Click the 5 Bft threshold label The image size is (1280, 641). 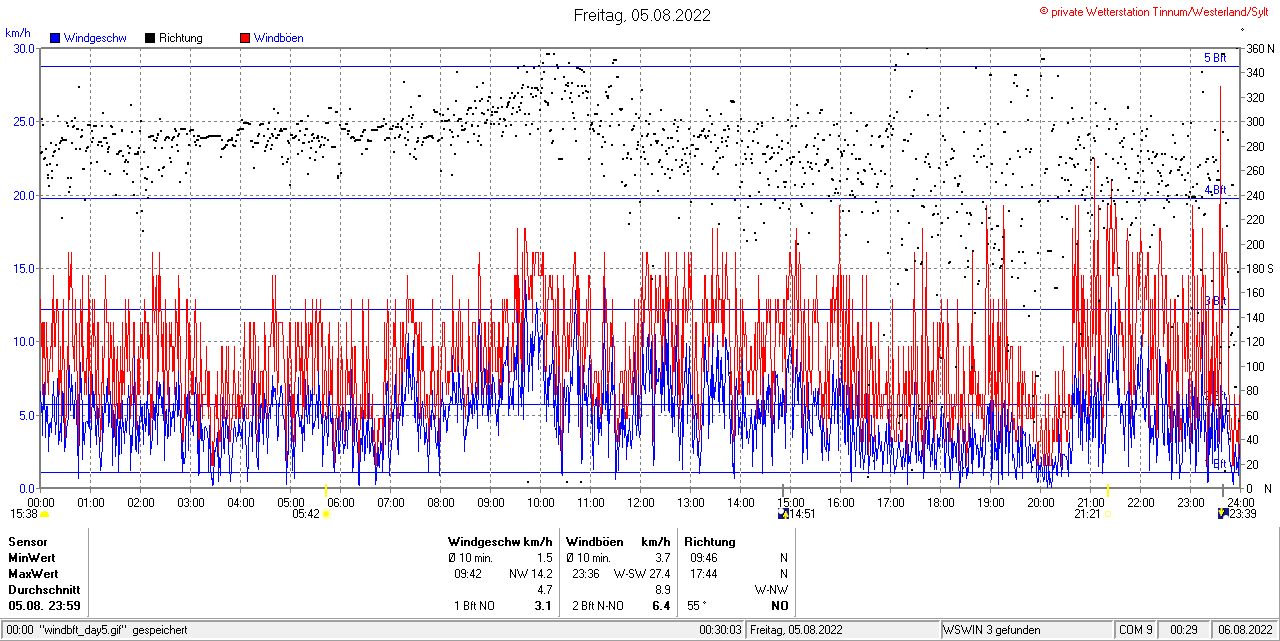[x=1215, y=58]
